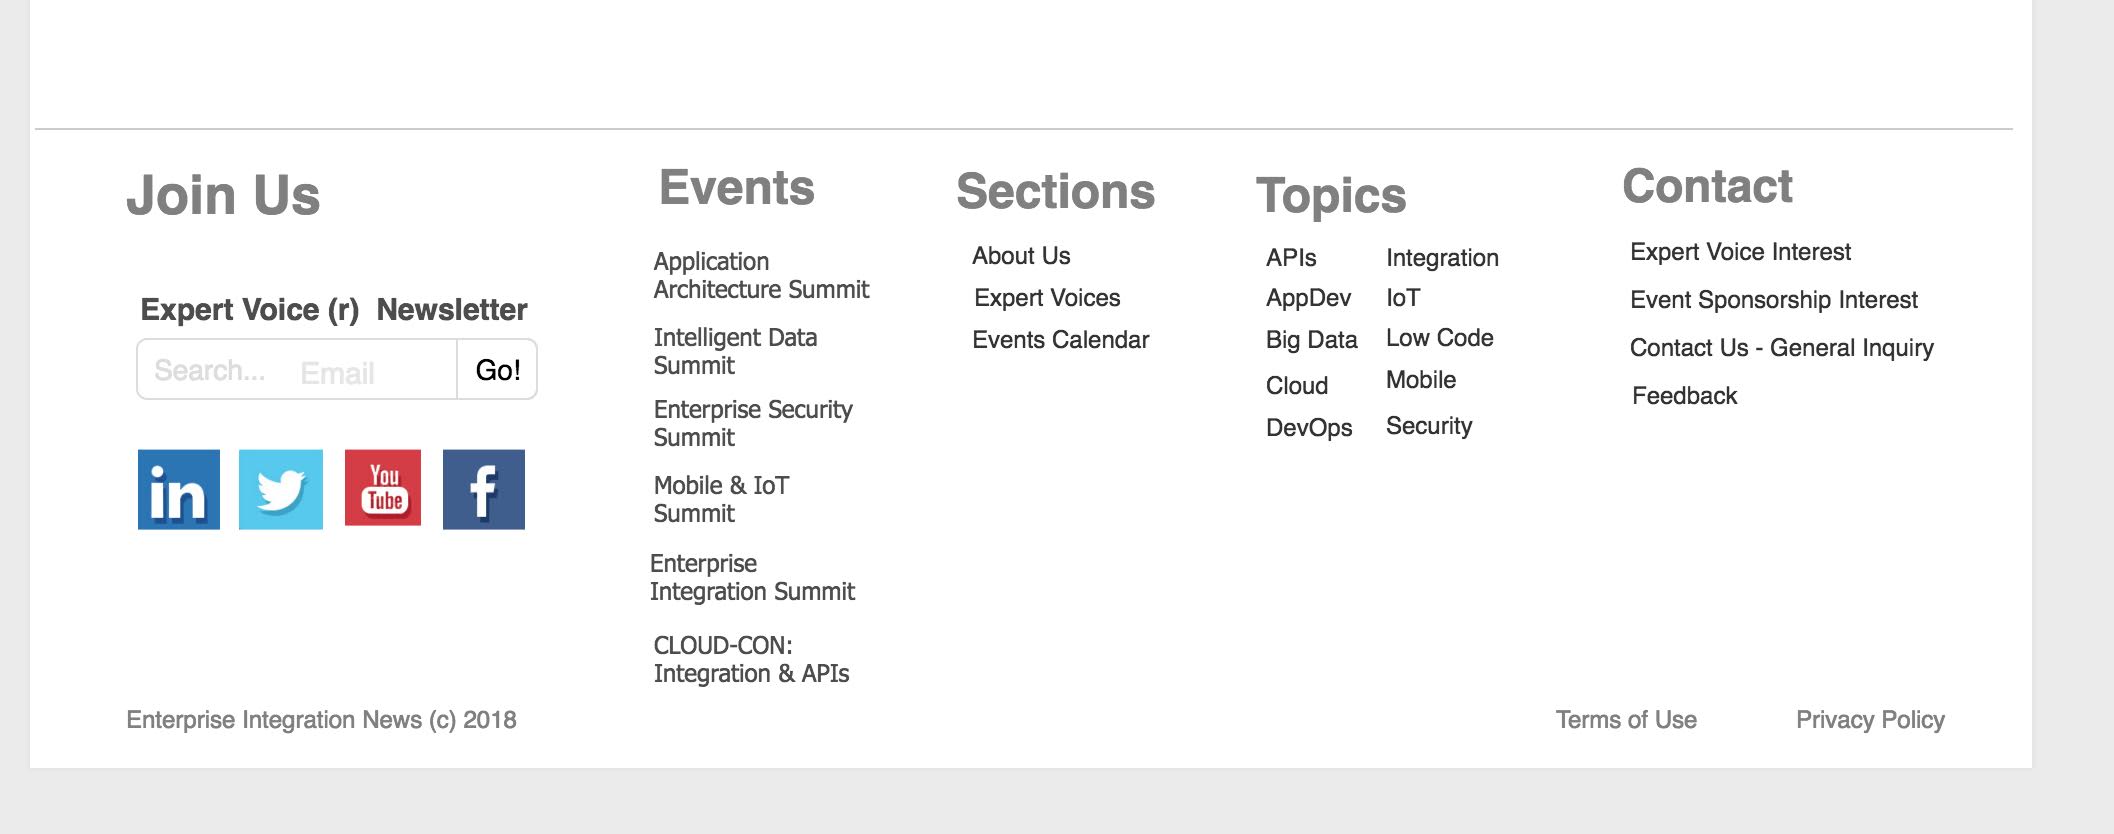The width and height of the screenshot is (2114, 834).
Task: Focus the newsletter email search field
Action: click(x=297, y=369)
